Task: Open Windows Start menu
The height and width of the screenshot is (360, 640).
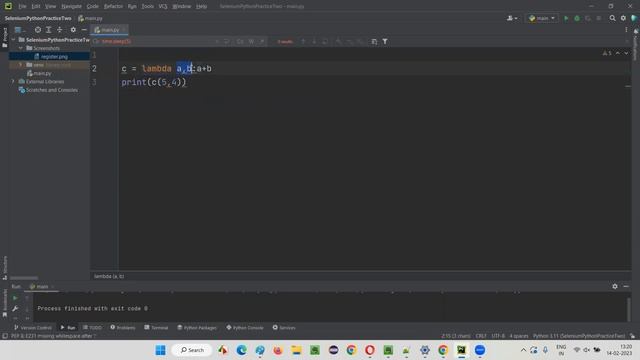Action: [160, 350]
